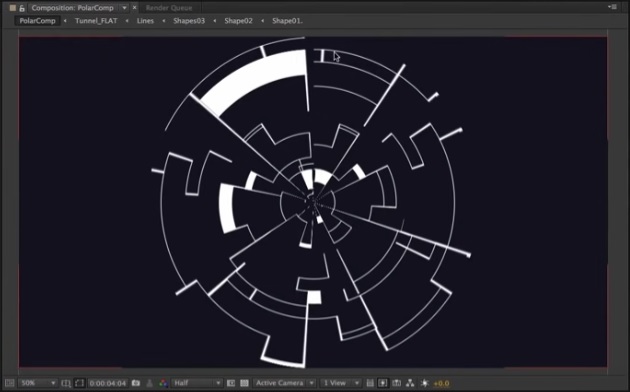The width and height of the screenshot is (630, 392).
Task: Open the 1 View layout dropdown
Action: point(341,383)
